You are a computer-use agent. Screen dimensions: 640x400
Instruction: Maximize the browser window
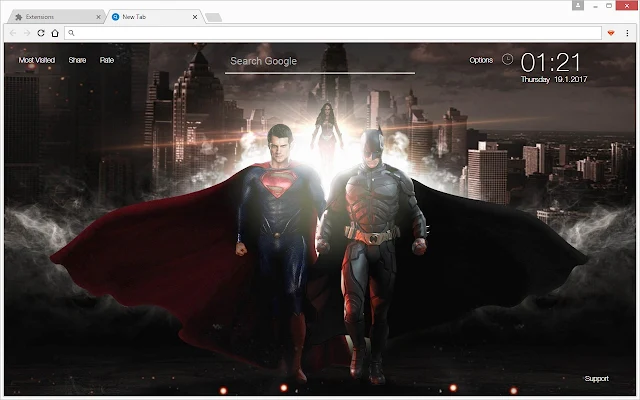609,6
